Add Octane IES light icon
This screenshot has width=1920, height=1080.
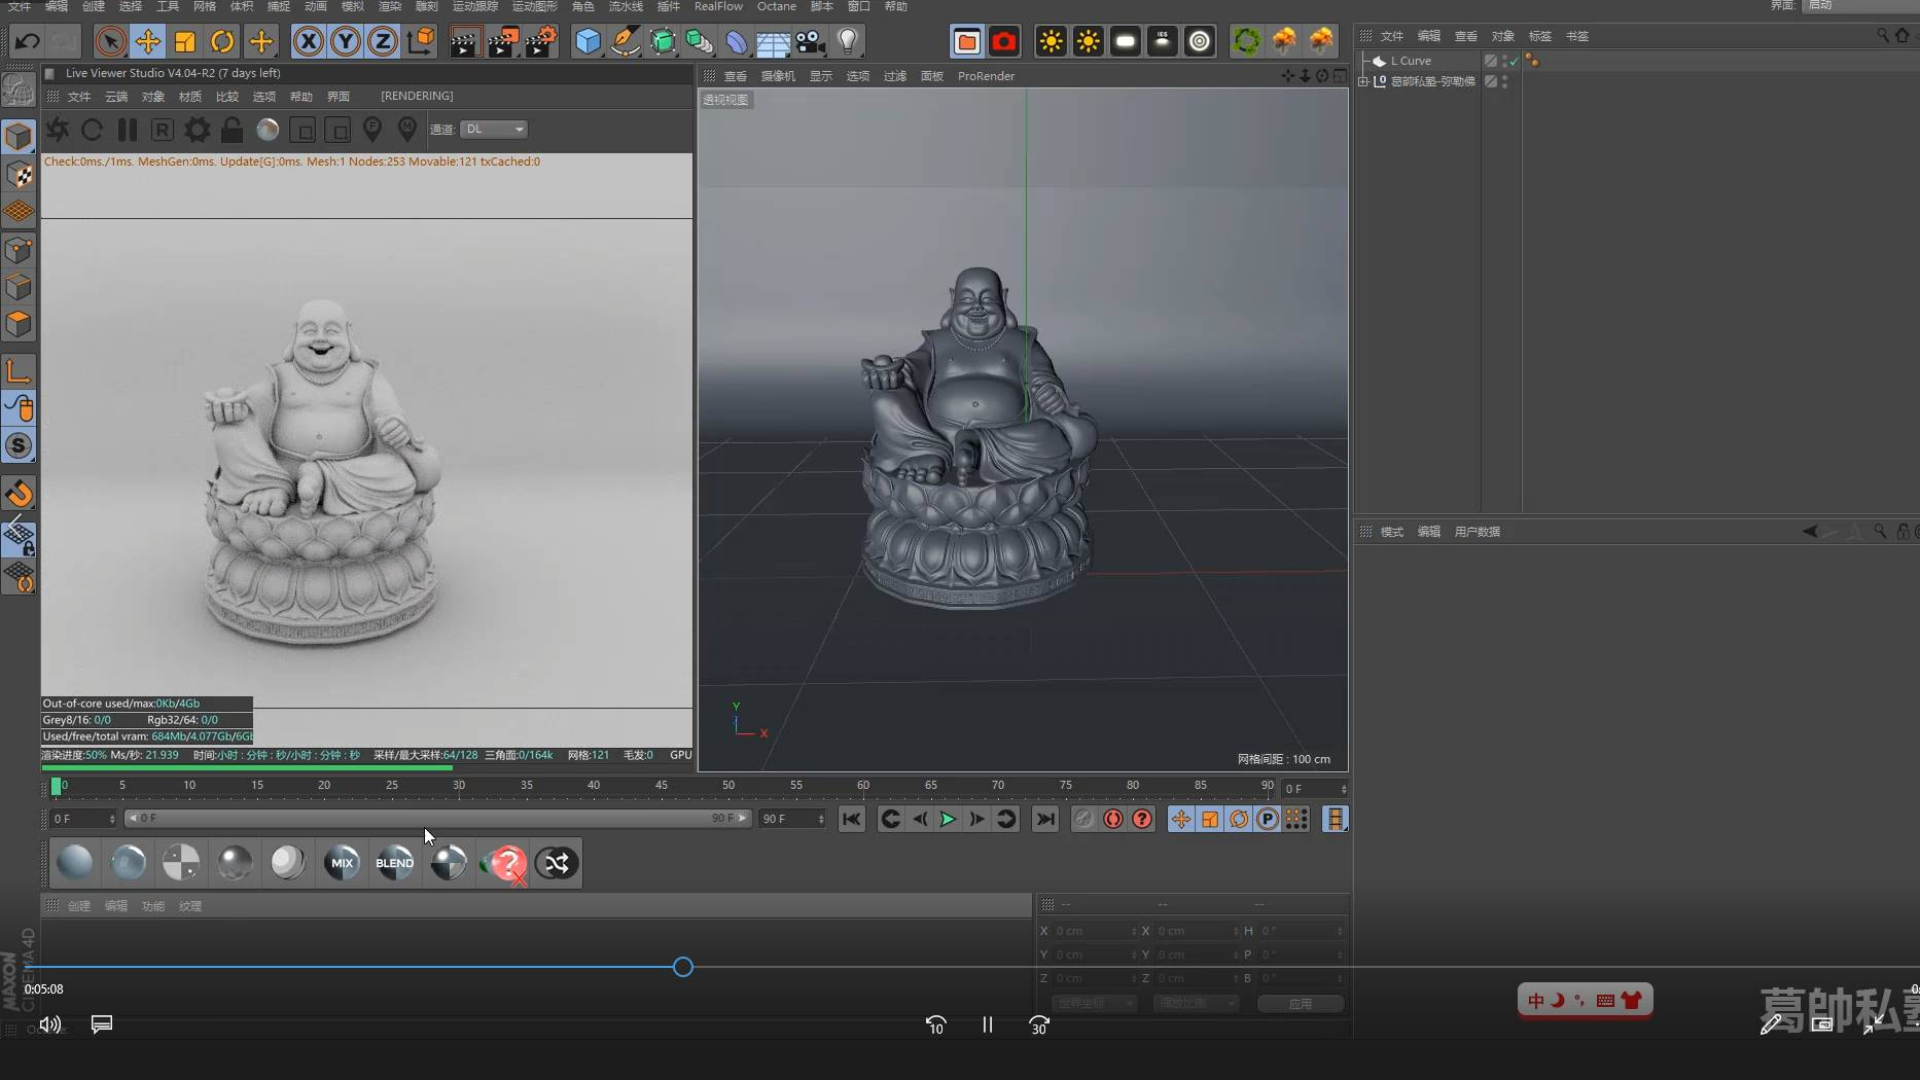pos(1162,41)
